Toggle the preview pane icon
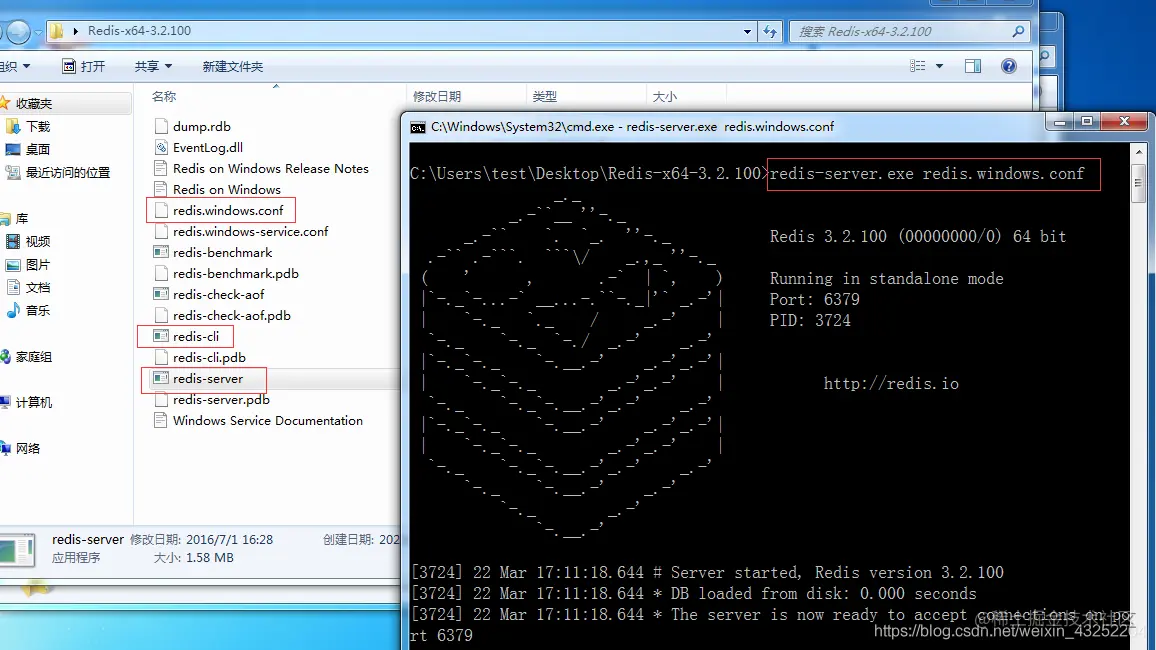 [972, 66]
